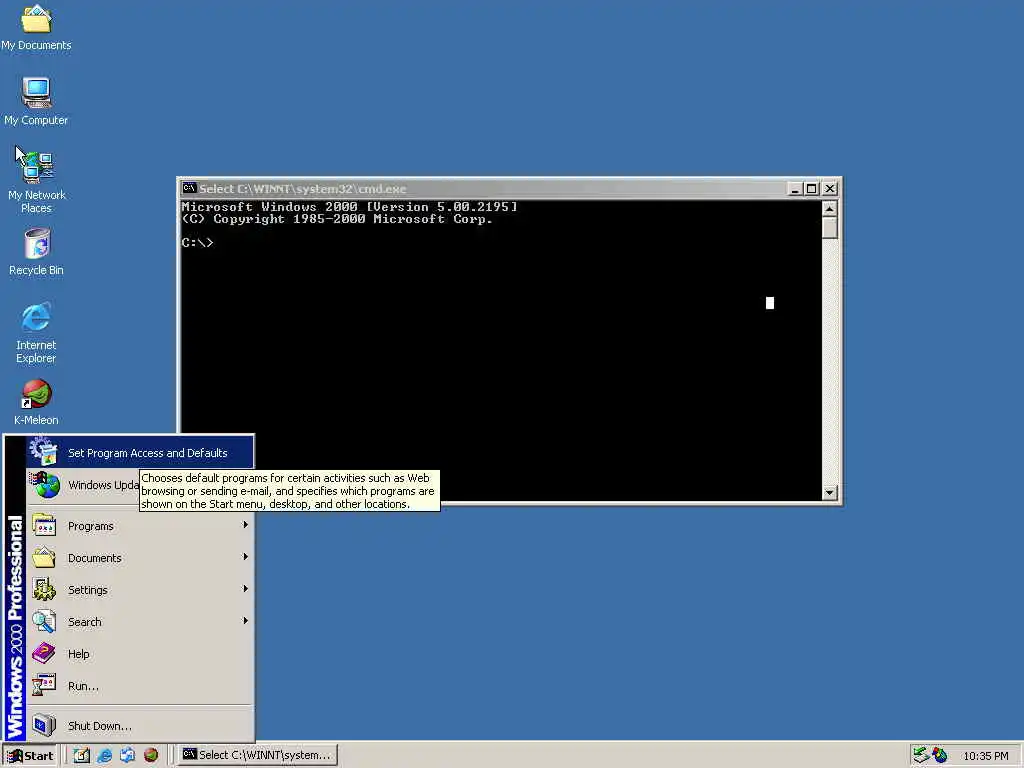Open the Programs submenu
Image resolution: width=1024 pixels, height=768 pixels.
140,526
